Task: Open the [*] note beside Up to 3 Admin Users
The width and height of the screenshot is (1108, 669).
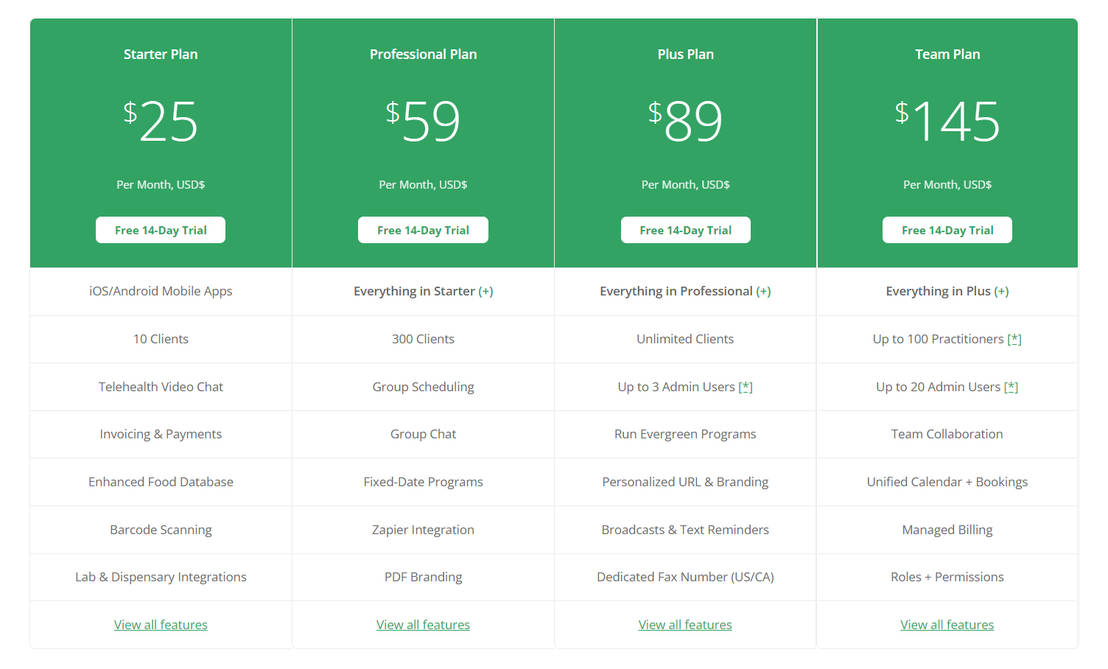Action: click(746, 386)
